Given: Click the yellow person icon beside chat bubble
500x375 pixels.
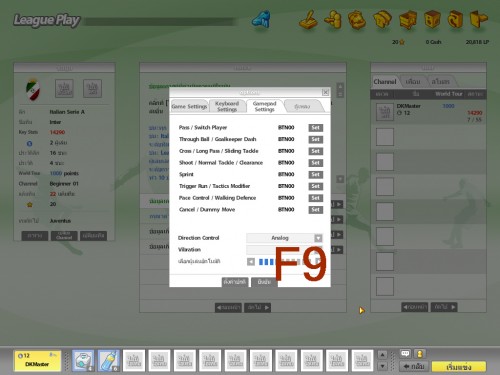Looking at the screenshot, I should pos(420,353).
